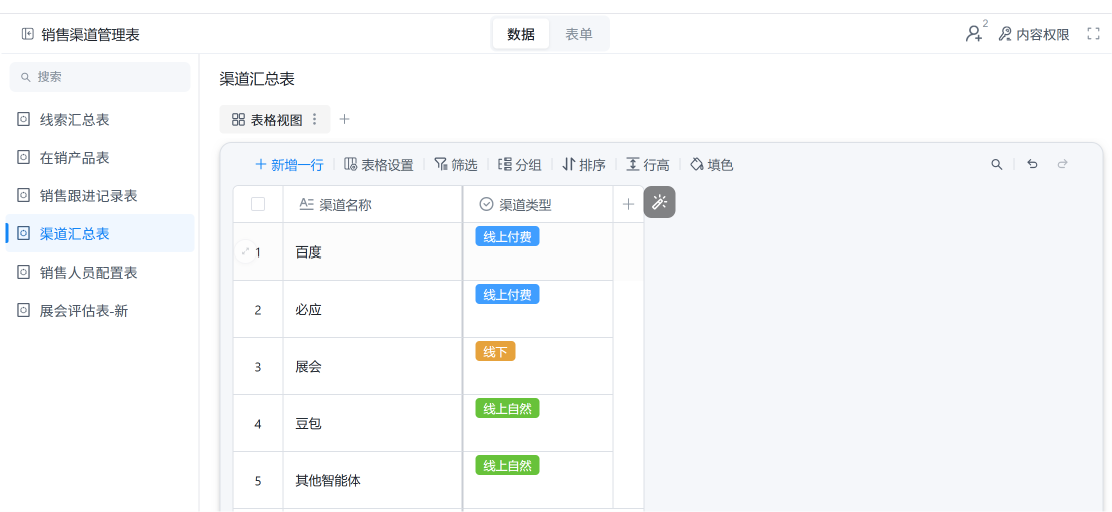Image resolution: width=1112 pixels, height=512 pixels.
Task: Select the 展会 cell
Action: 372,367
